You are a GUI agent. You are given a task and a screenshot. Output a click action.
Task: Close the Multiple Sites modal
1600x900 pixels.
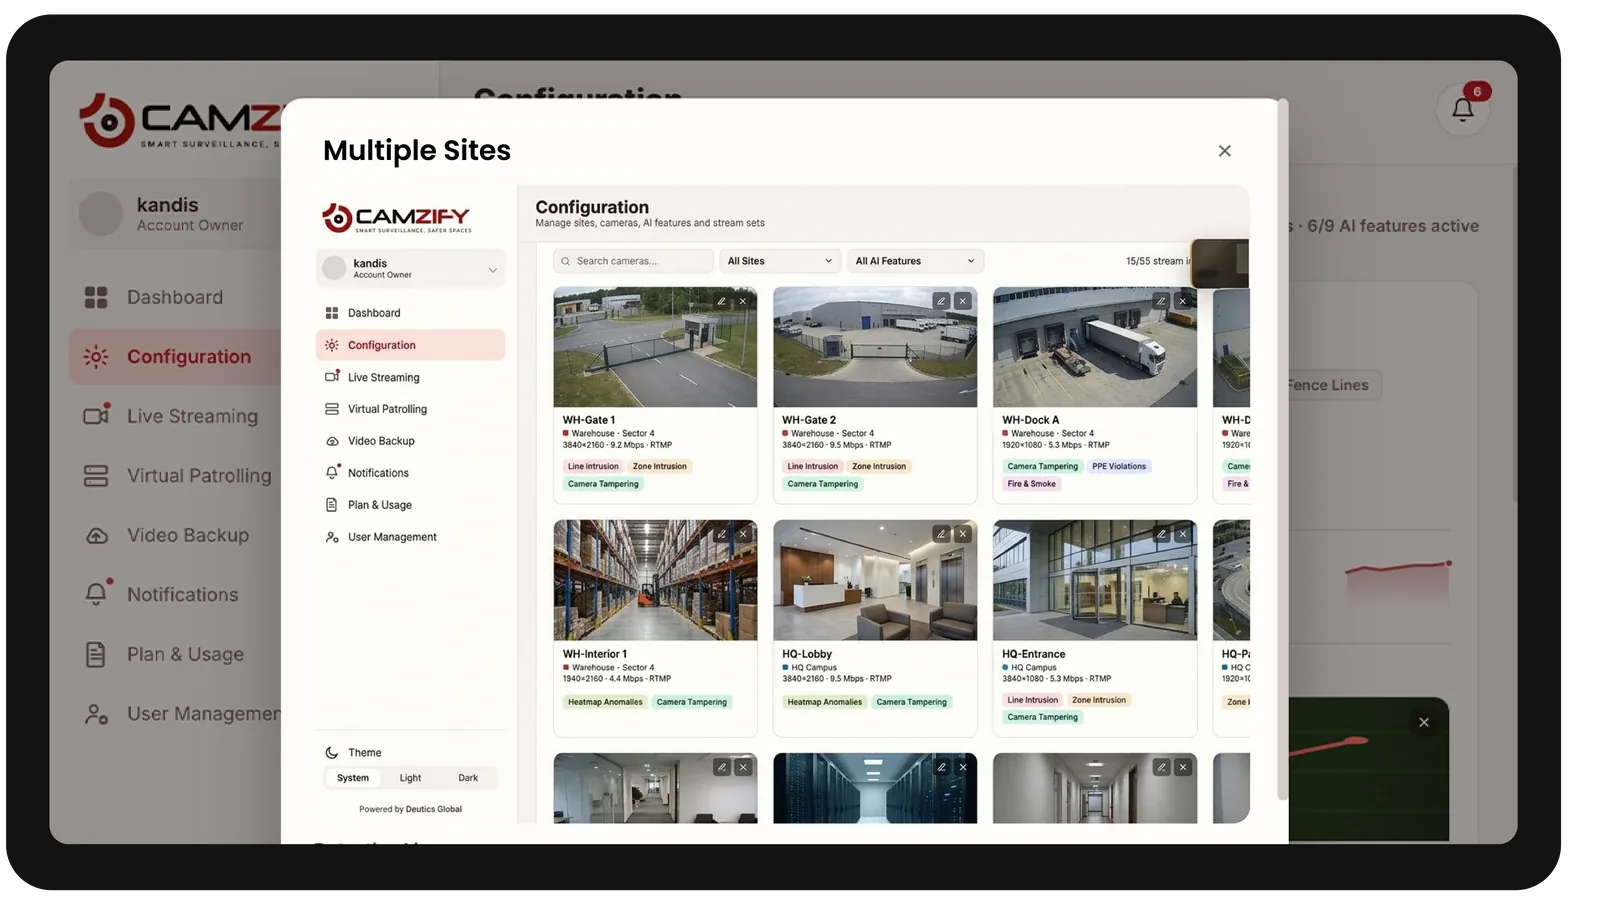pyautogui.click(x=1224, y=151)
